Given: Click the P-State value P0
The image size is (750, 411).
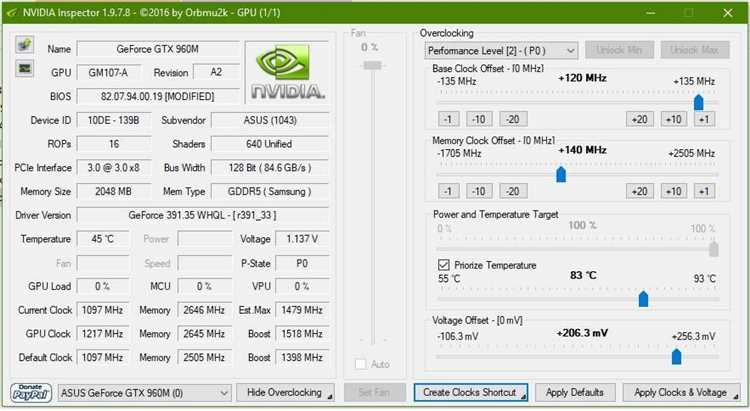Looking at the screenshot, I should (x=302, y=263).
